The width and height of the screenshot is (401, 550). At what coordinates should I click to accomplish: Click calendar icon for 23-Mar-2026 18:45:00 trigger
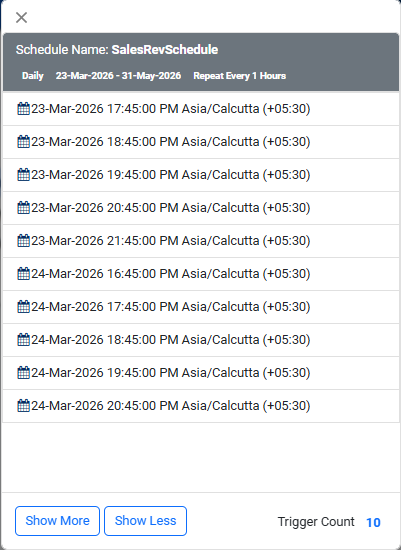24,141
